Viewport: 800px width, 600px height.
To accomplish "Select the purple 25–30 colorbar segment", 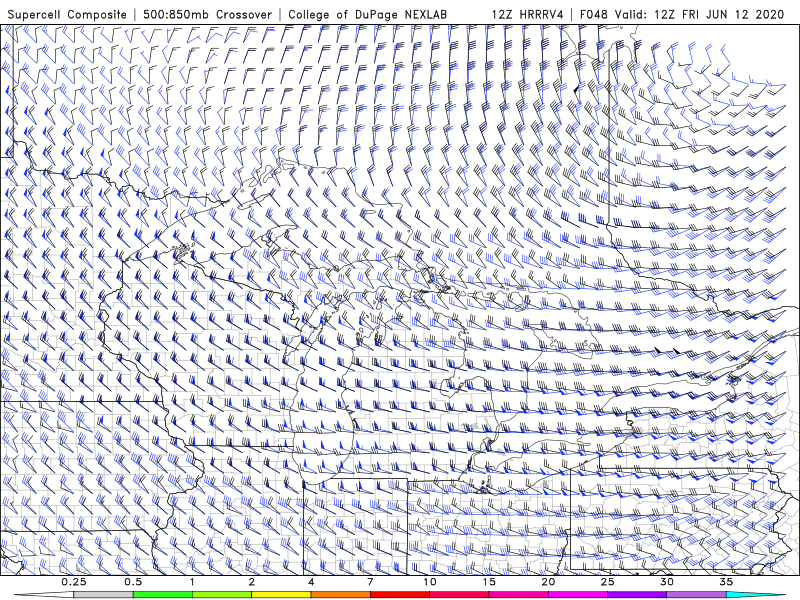I will (x=637, y=595).
